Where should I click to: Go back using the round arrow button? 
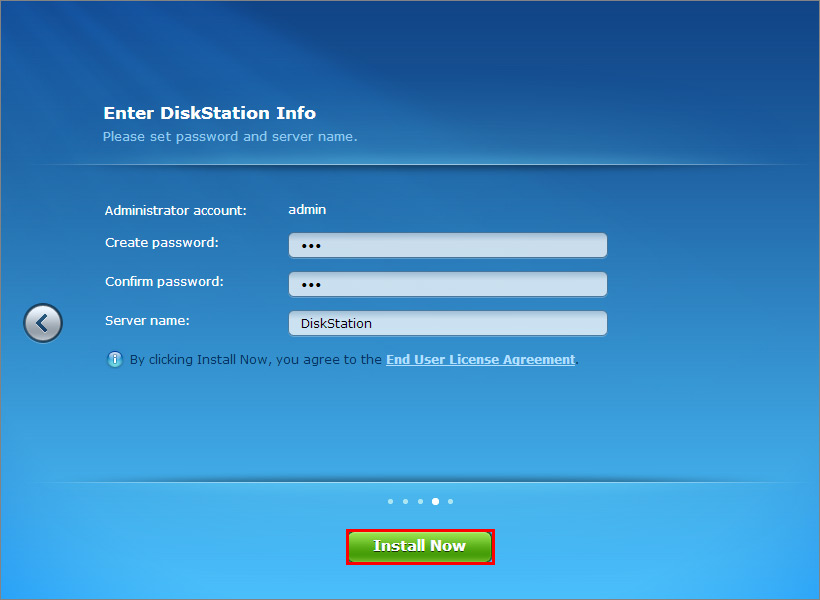tap(43, 323)
